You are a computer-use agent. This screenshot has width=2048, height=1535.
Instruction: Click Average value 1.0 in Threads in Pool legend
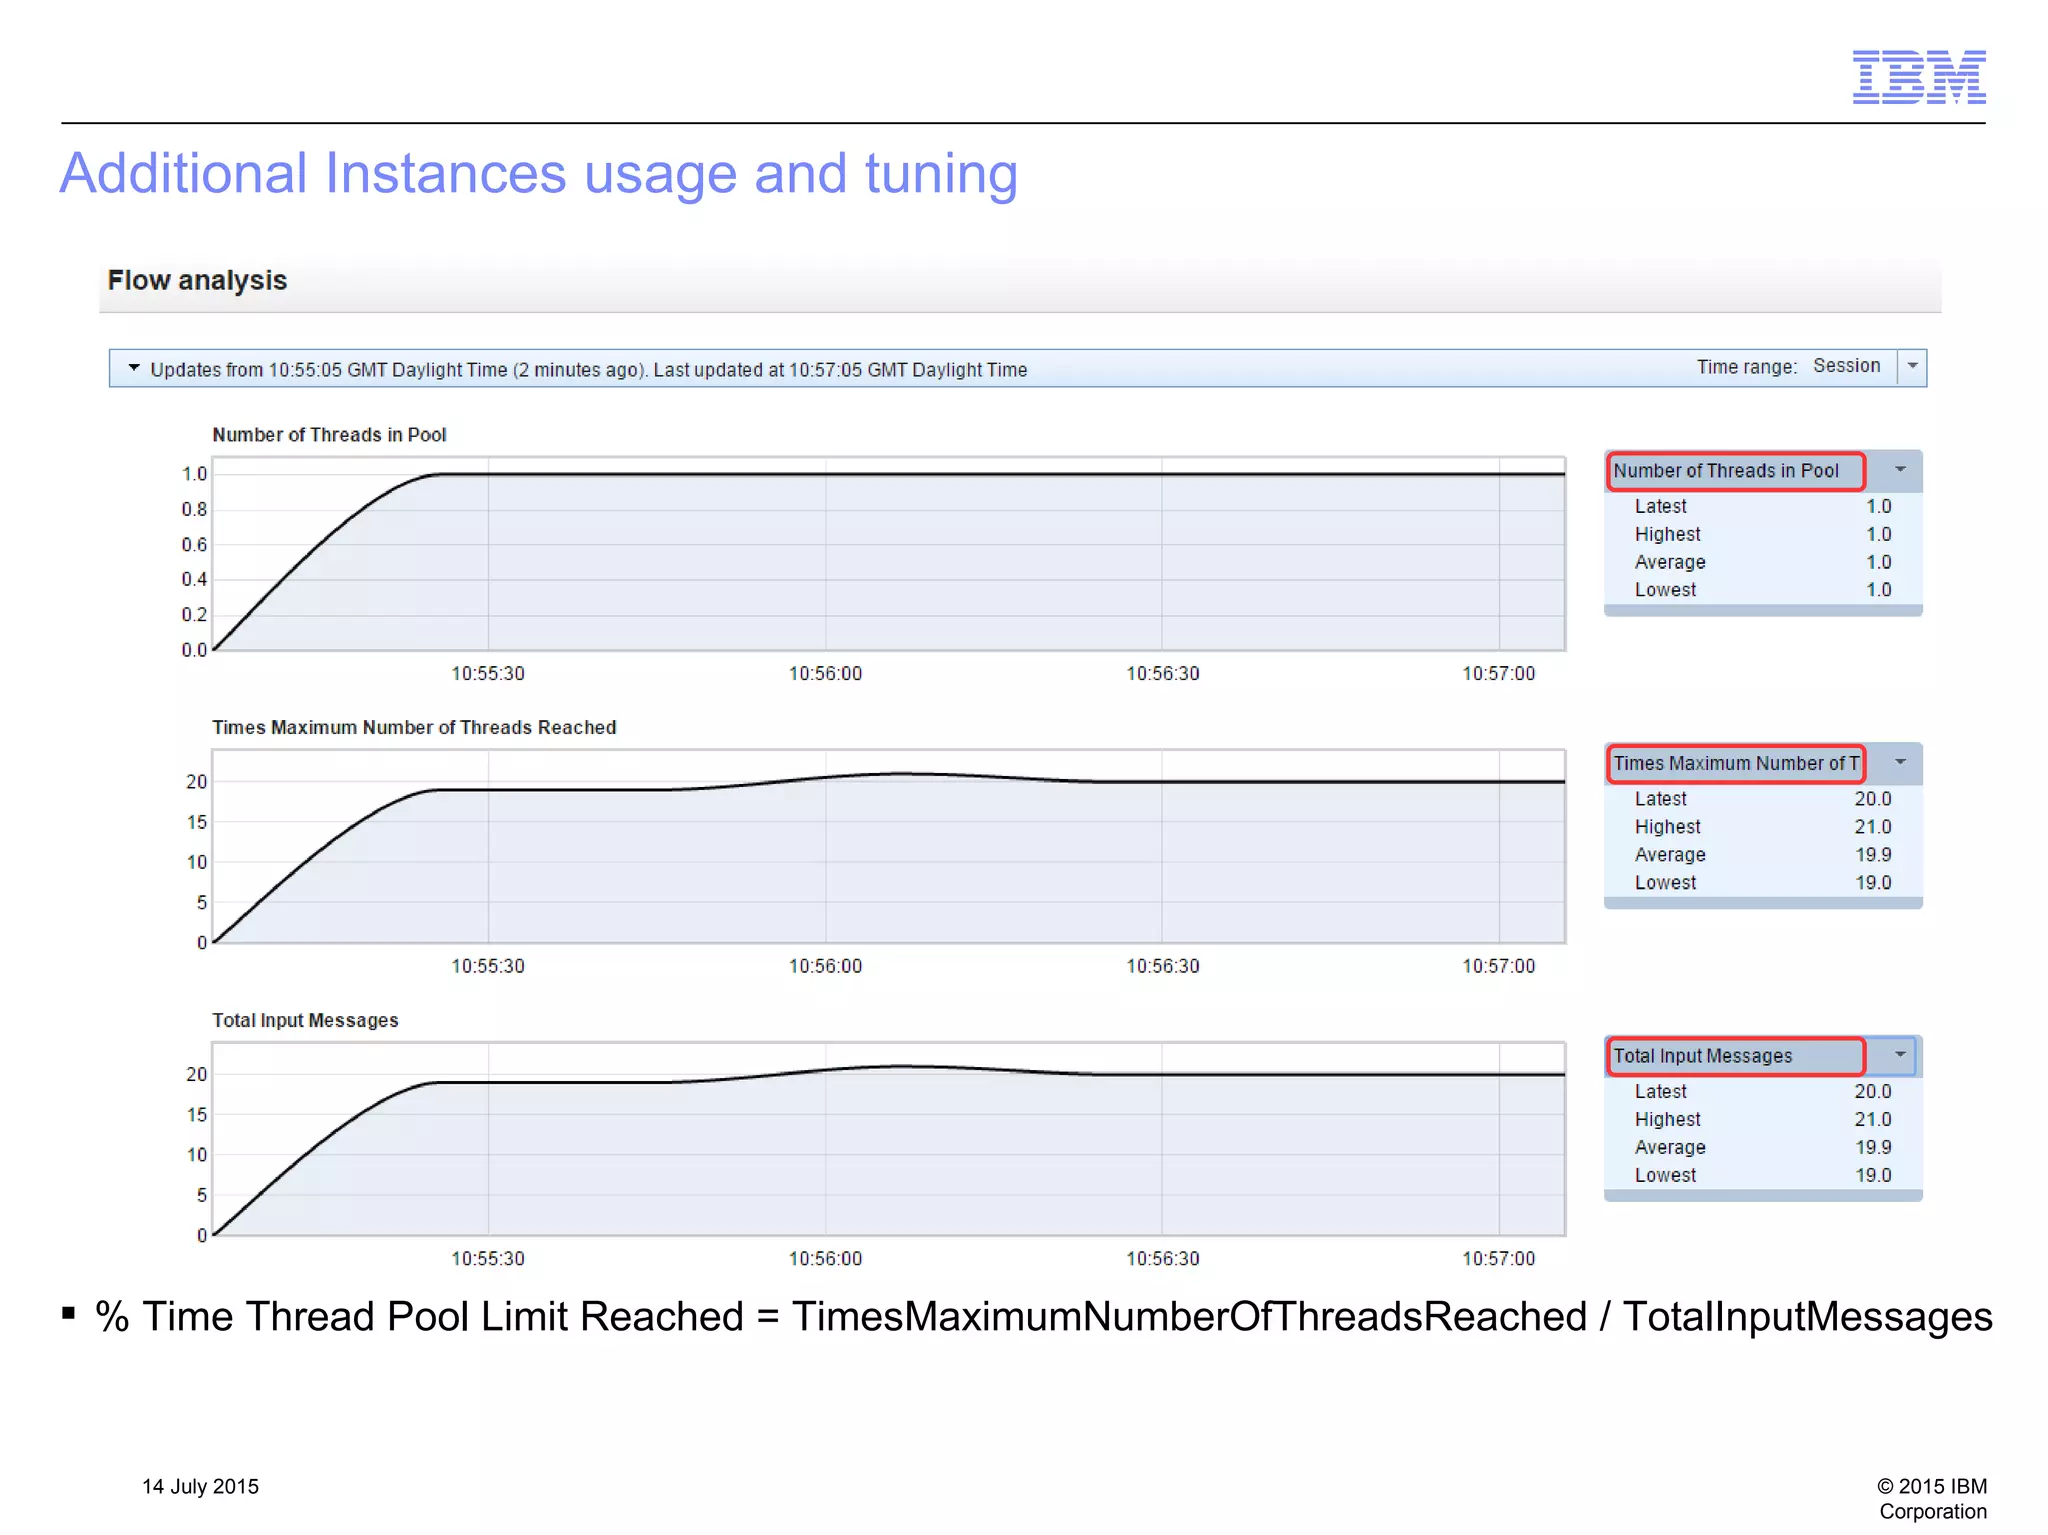tap(1878, 563)
